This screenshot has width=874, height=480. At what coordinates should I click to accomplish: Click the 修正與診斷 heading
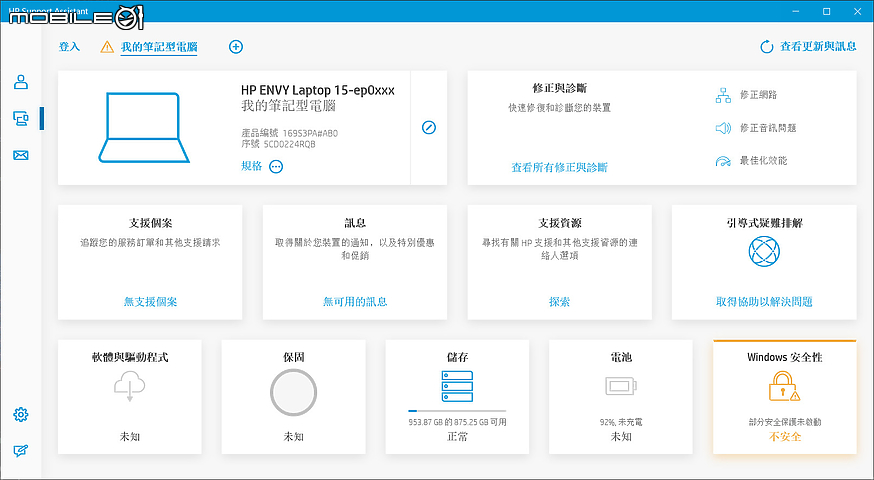559,88
